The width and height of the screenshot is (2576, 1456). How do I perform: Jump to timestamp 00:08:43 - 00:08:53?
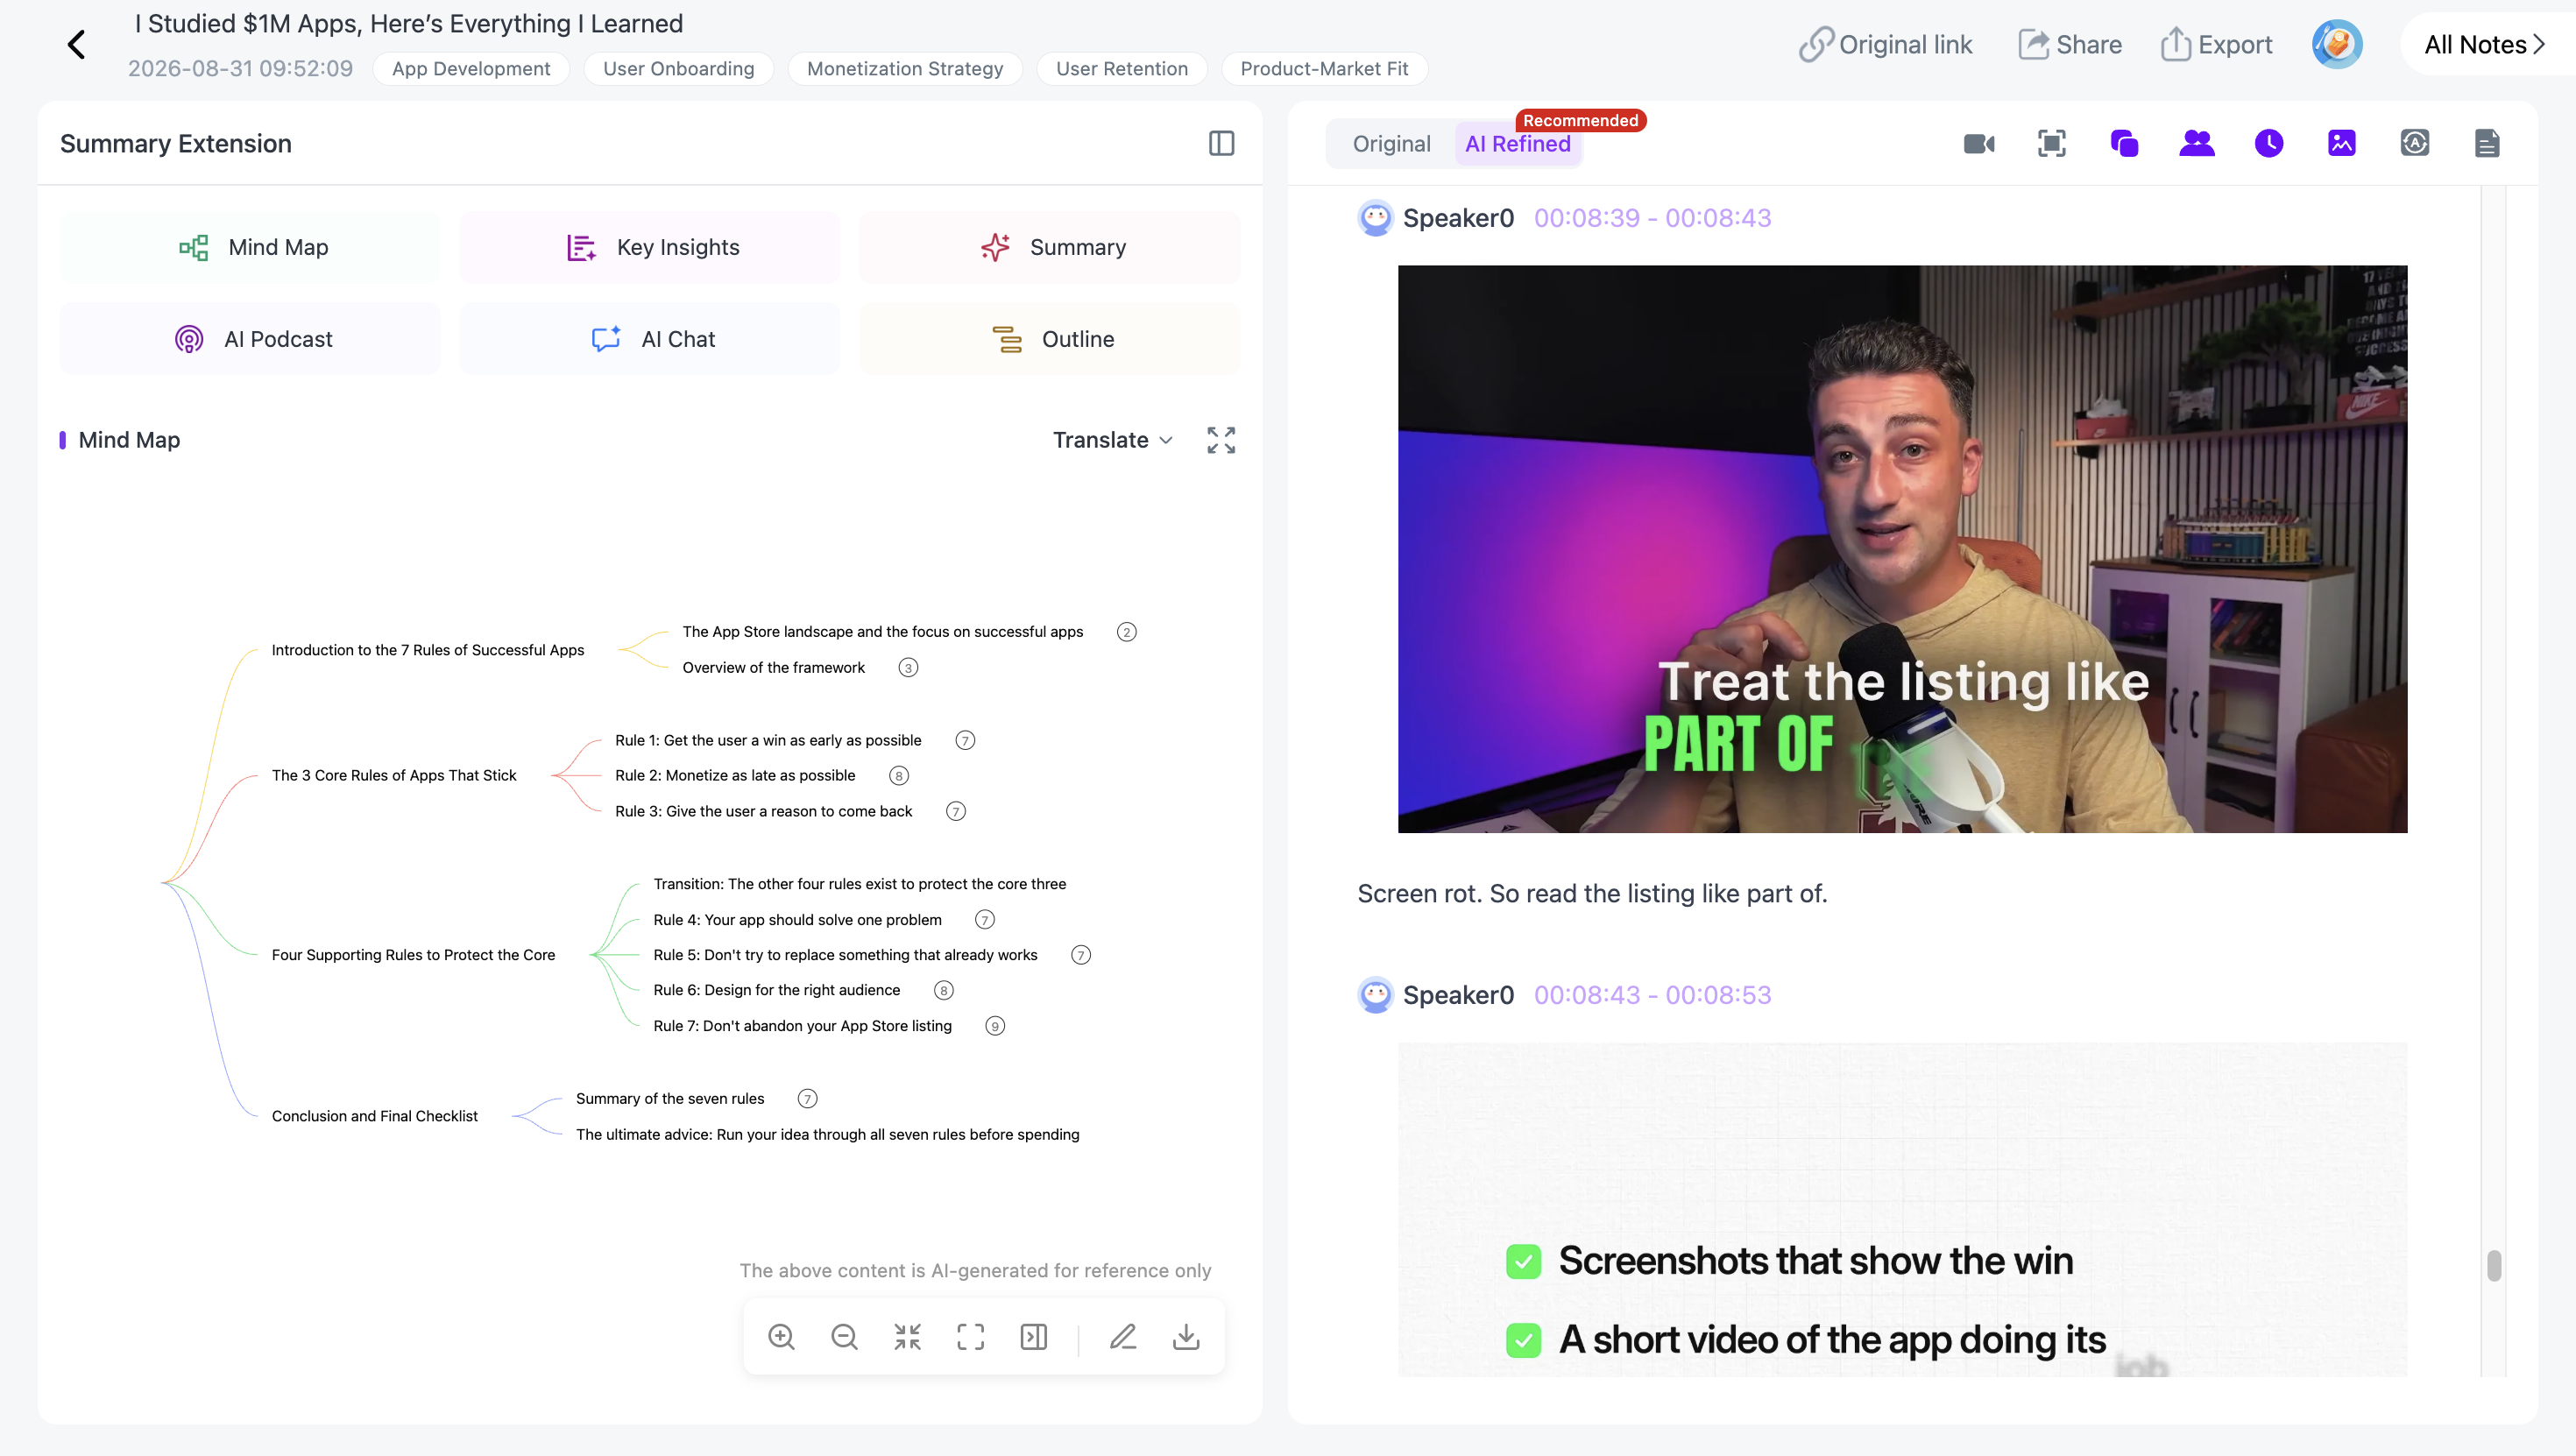(x=1652, y=995)
